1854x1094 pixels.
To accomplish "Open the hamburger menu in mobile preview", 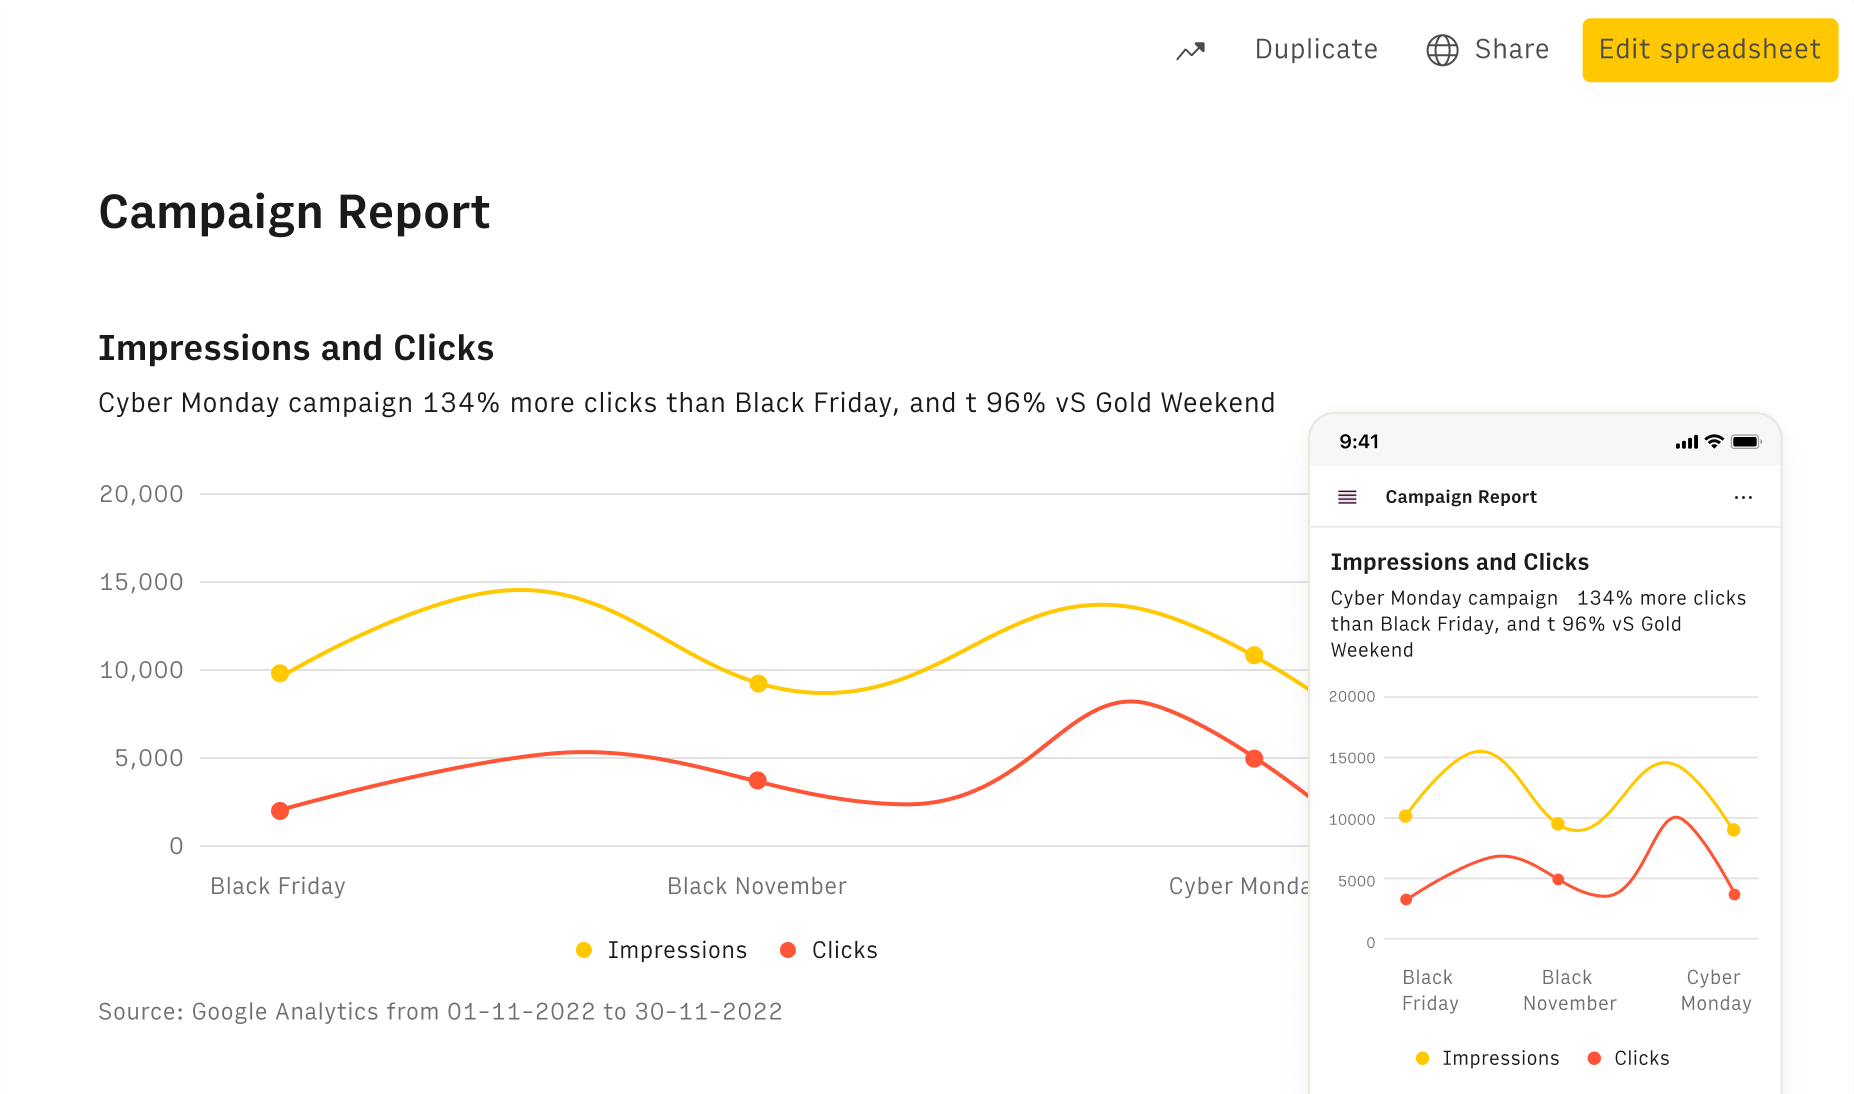I will point(1347,497).
